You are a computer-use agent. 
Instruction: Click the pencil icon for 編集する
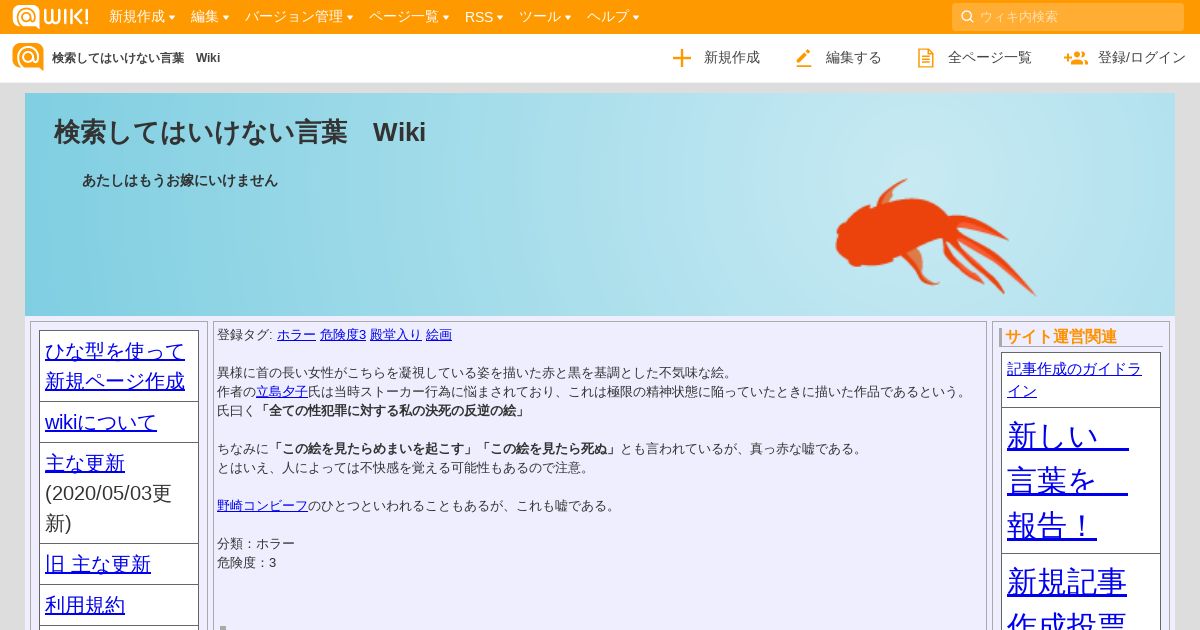(804, 58)
